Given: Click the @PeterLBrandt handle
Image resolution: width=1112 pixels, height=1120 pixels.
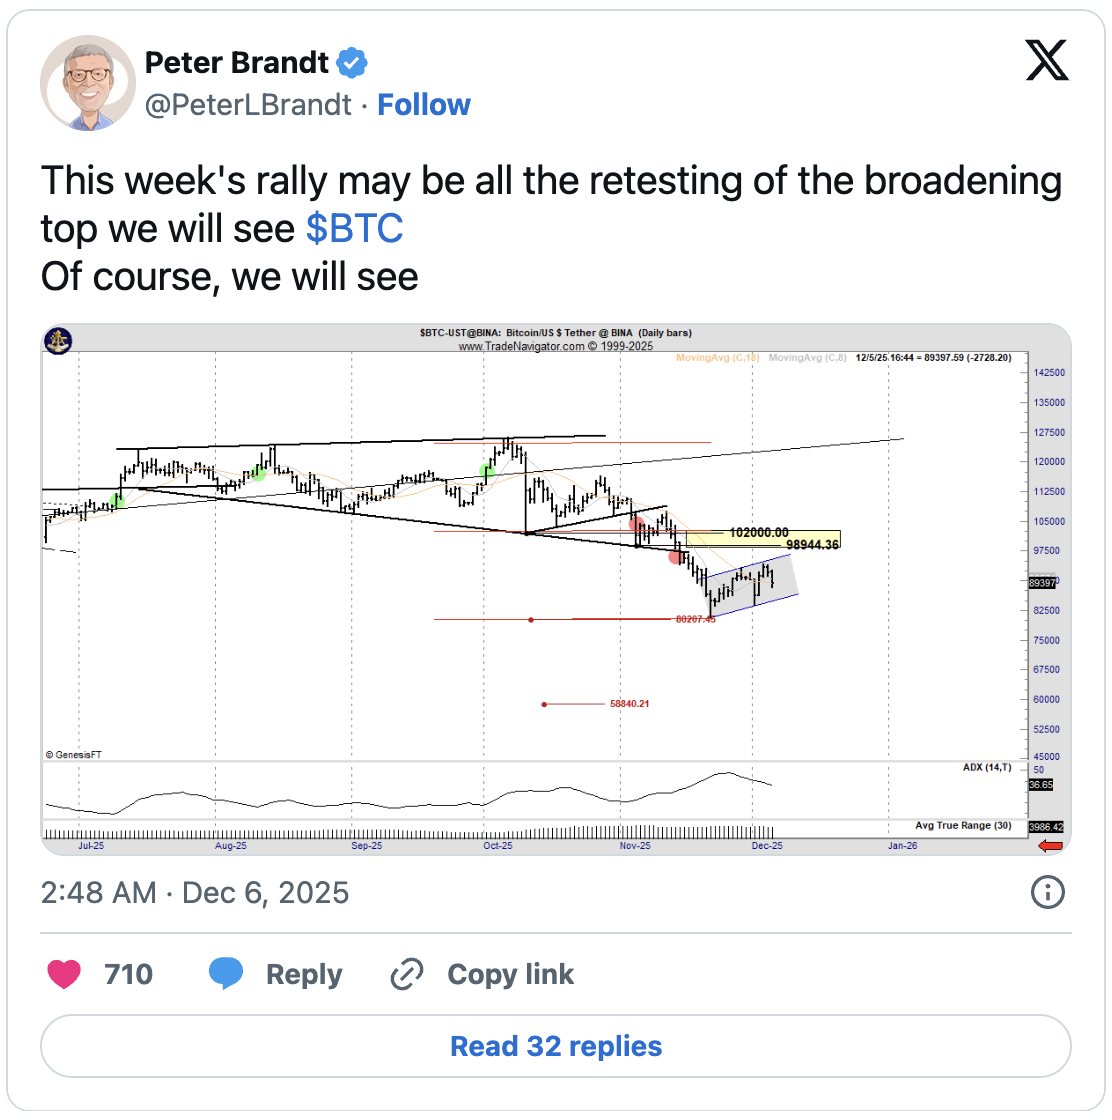Looking at the screenshot, I should (249, 105).
